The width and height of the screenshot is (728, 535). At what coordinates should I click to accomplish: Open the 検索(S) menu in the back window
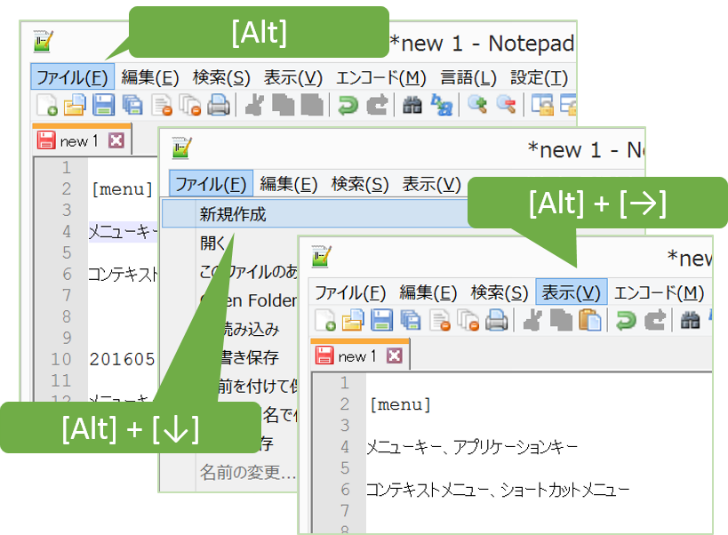pos(221,77)
